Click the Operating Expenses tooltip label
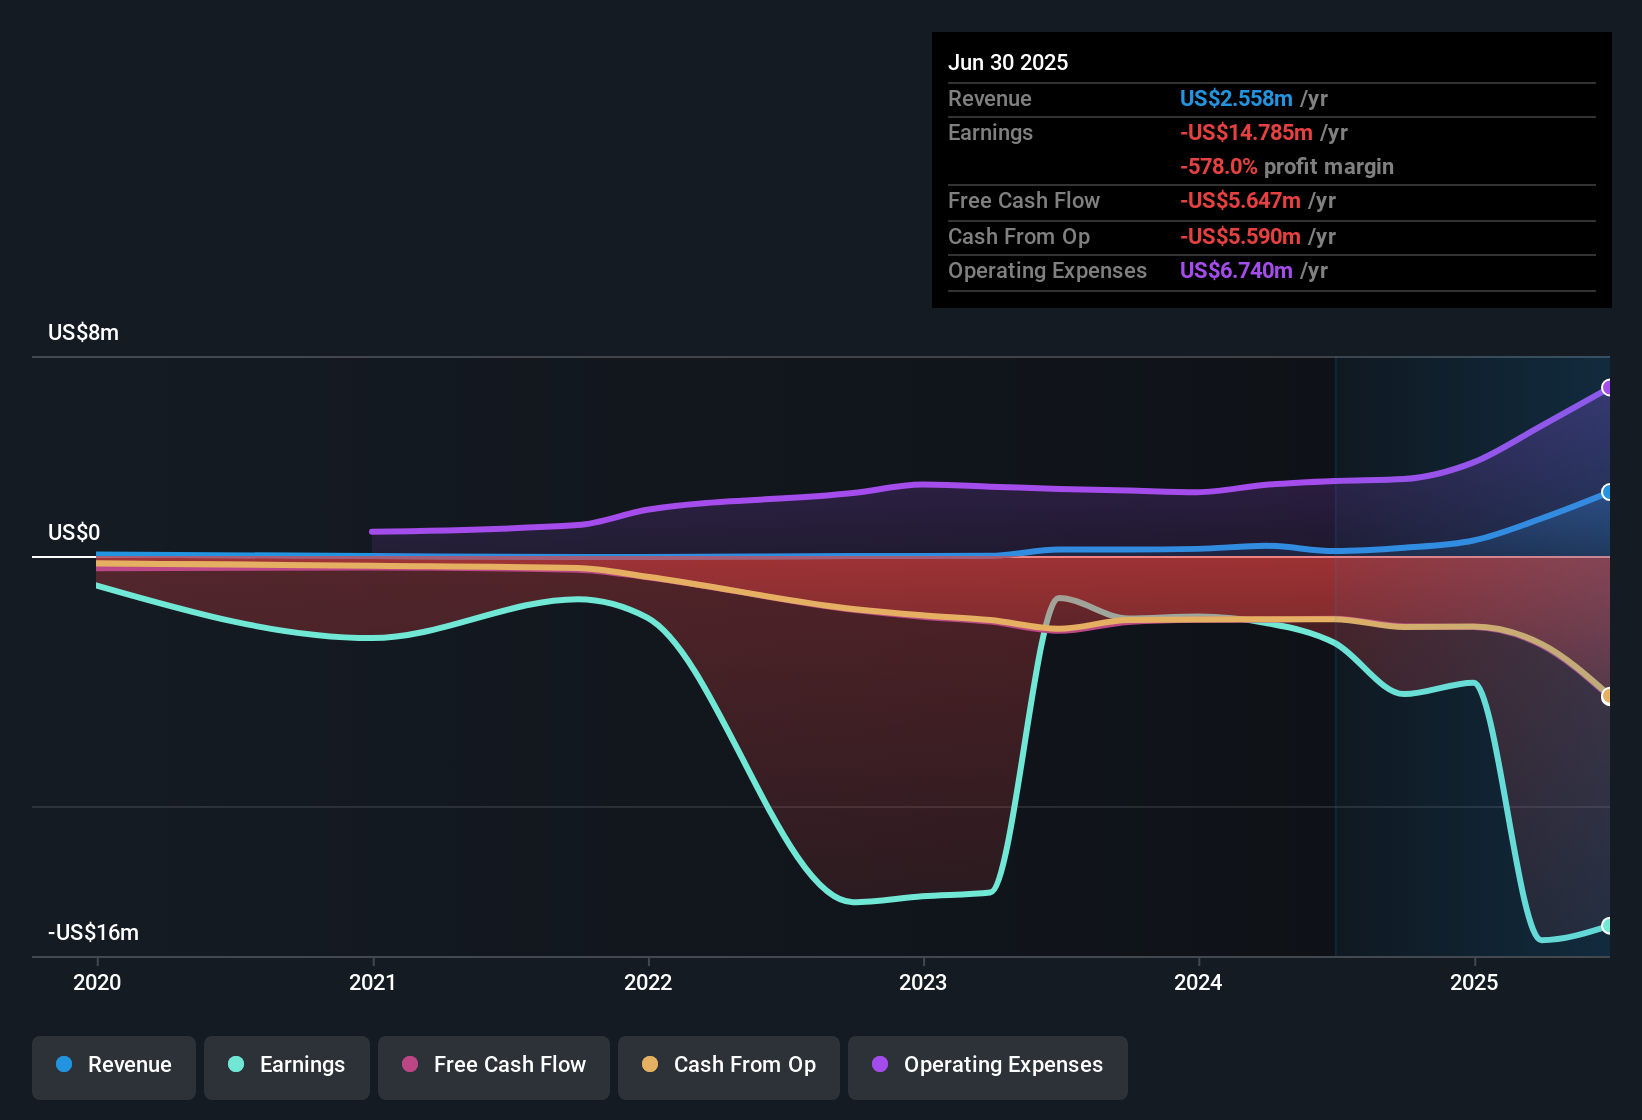 (1047, 271)
